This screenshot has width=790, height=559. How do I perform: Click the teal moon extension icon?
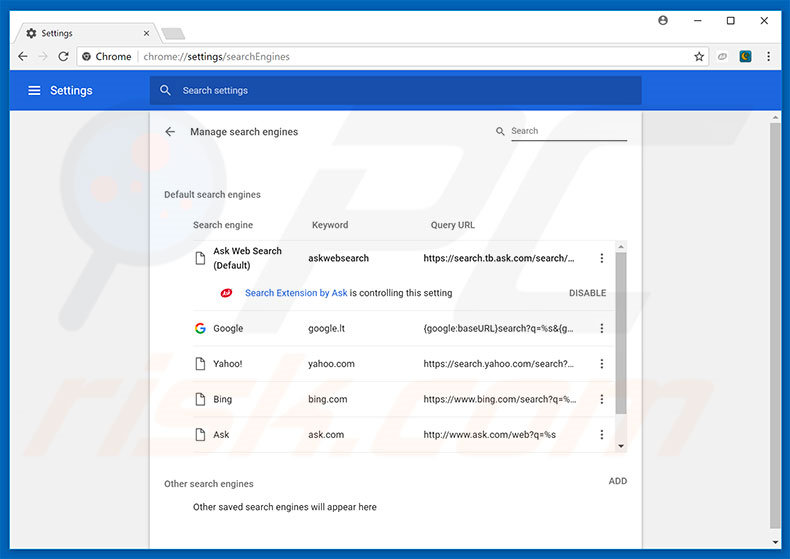[x=746, y=56]
